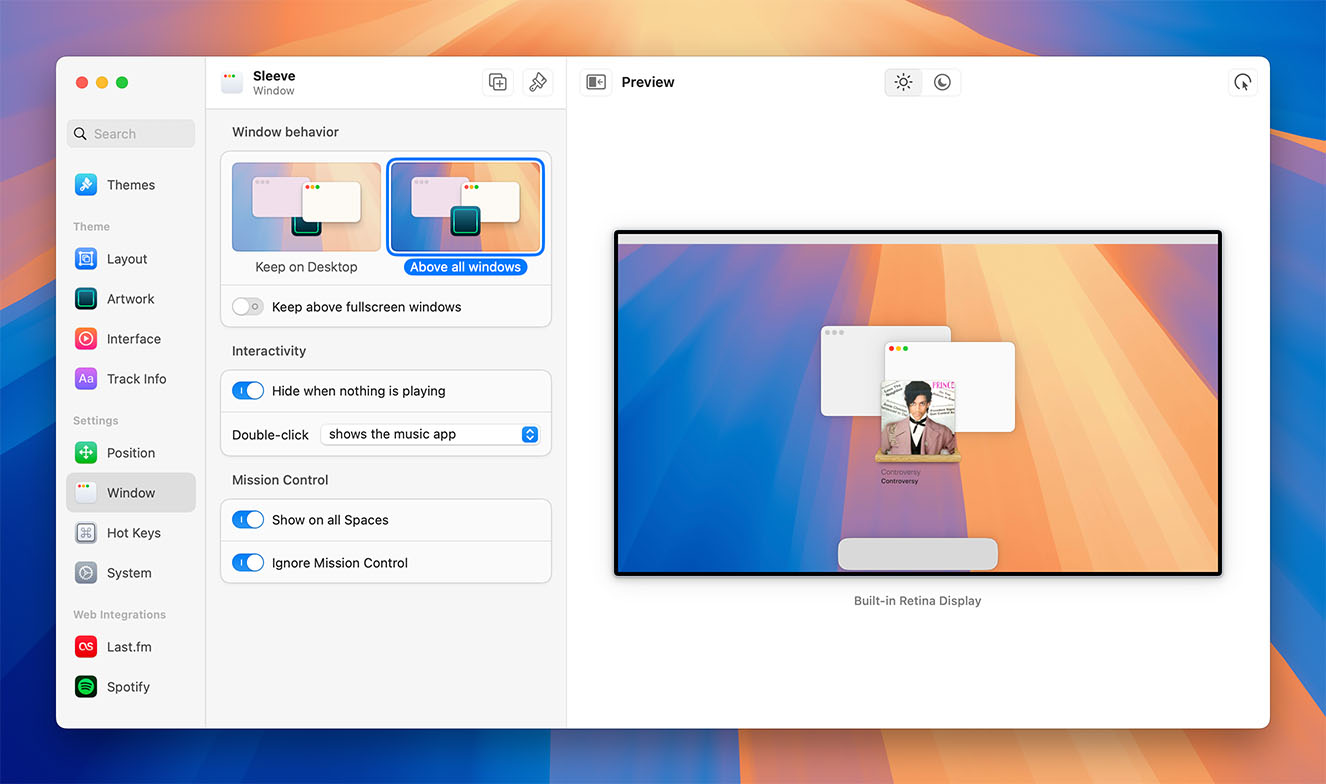1326x784 pixels.
Task: Open the Hot Keys settings
Action: (x=133, y=533)
